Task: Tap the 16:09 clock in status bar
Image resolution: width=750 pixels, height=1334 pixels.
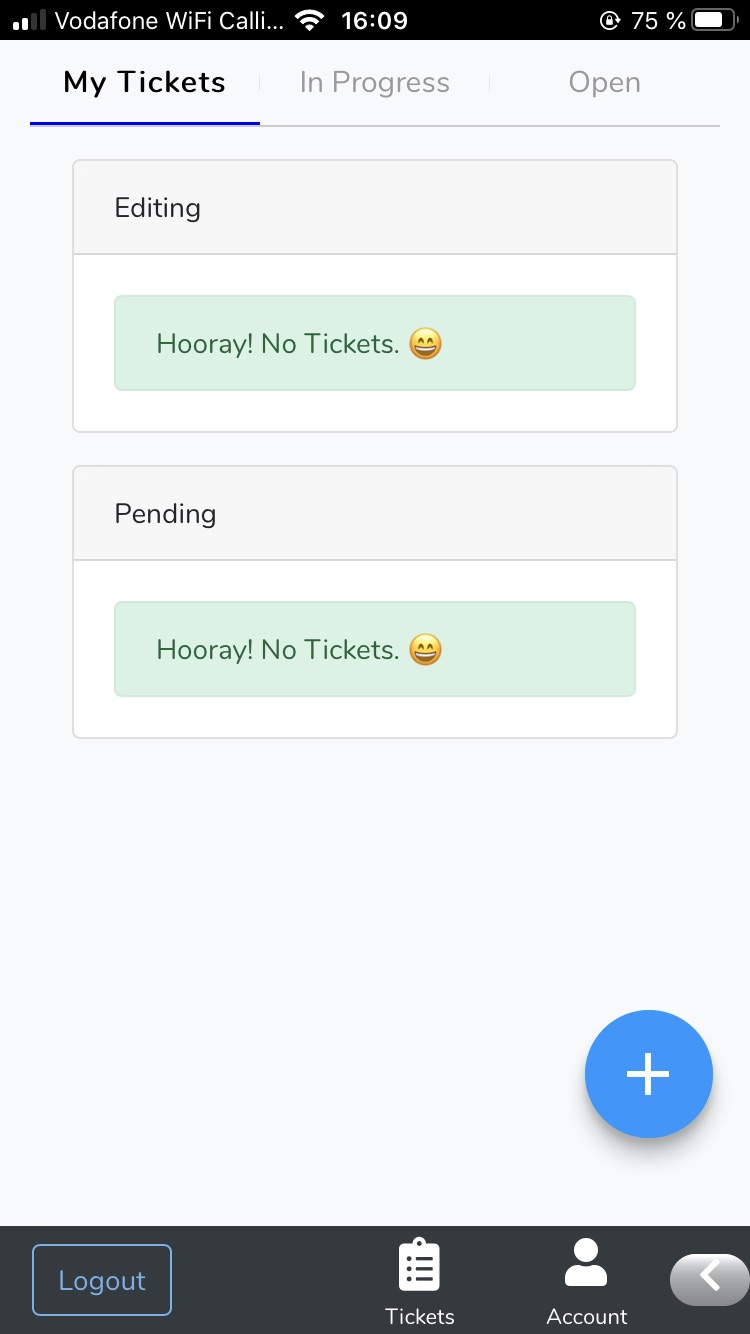Action: click(x=374, y=21)
